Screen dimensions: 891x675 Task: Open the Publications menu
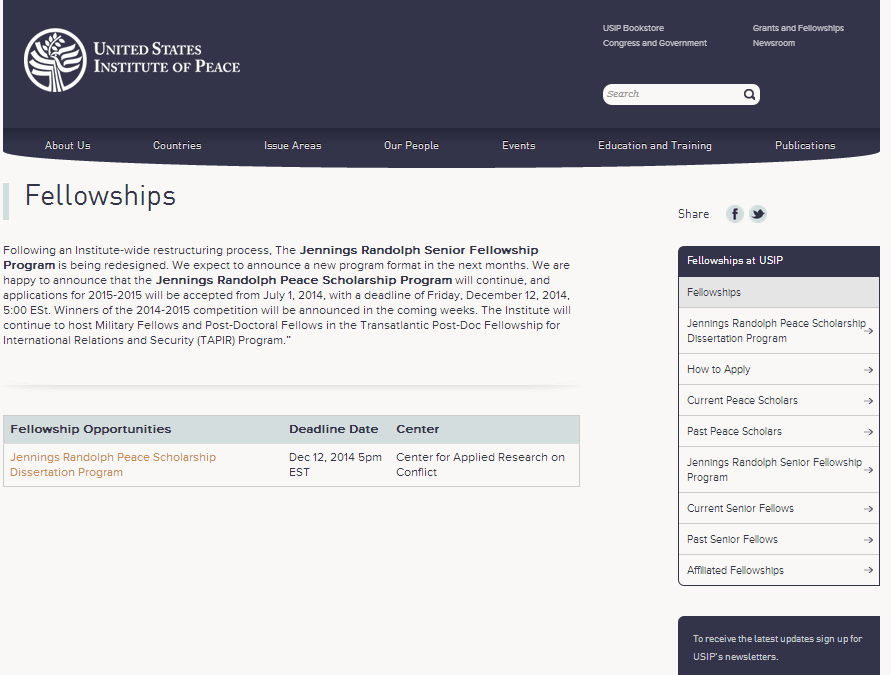tap(805, 146)
